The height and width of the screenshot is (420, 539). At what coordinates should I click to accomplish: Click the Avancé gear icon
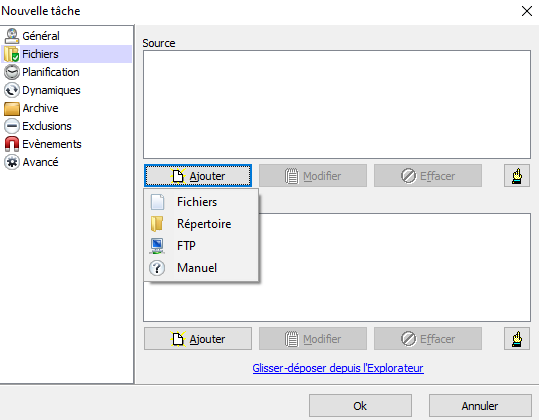coord(12,162)
